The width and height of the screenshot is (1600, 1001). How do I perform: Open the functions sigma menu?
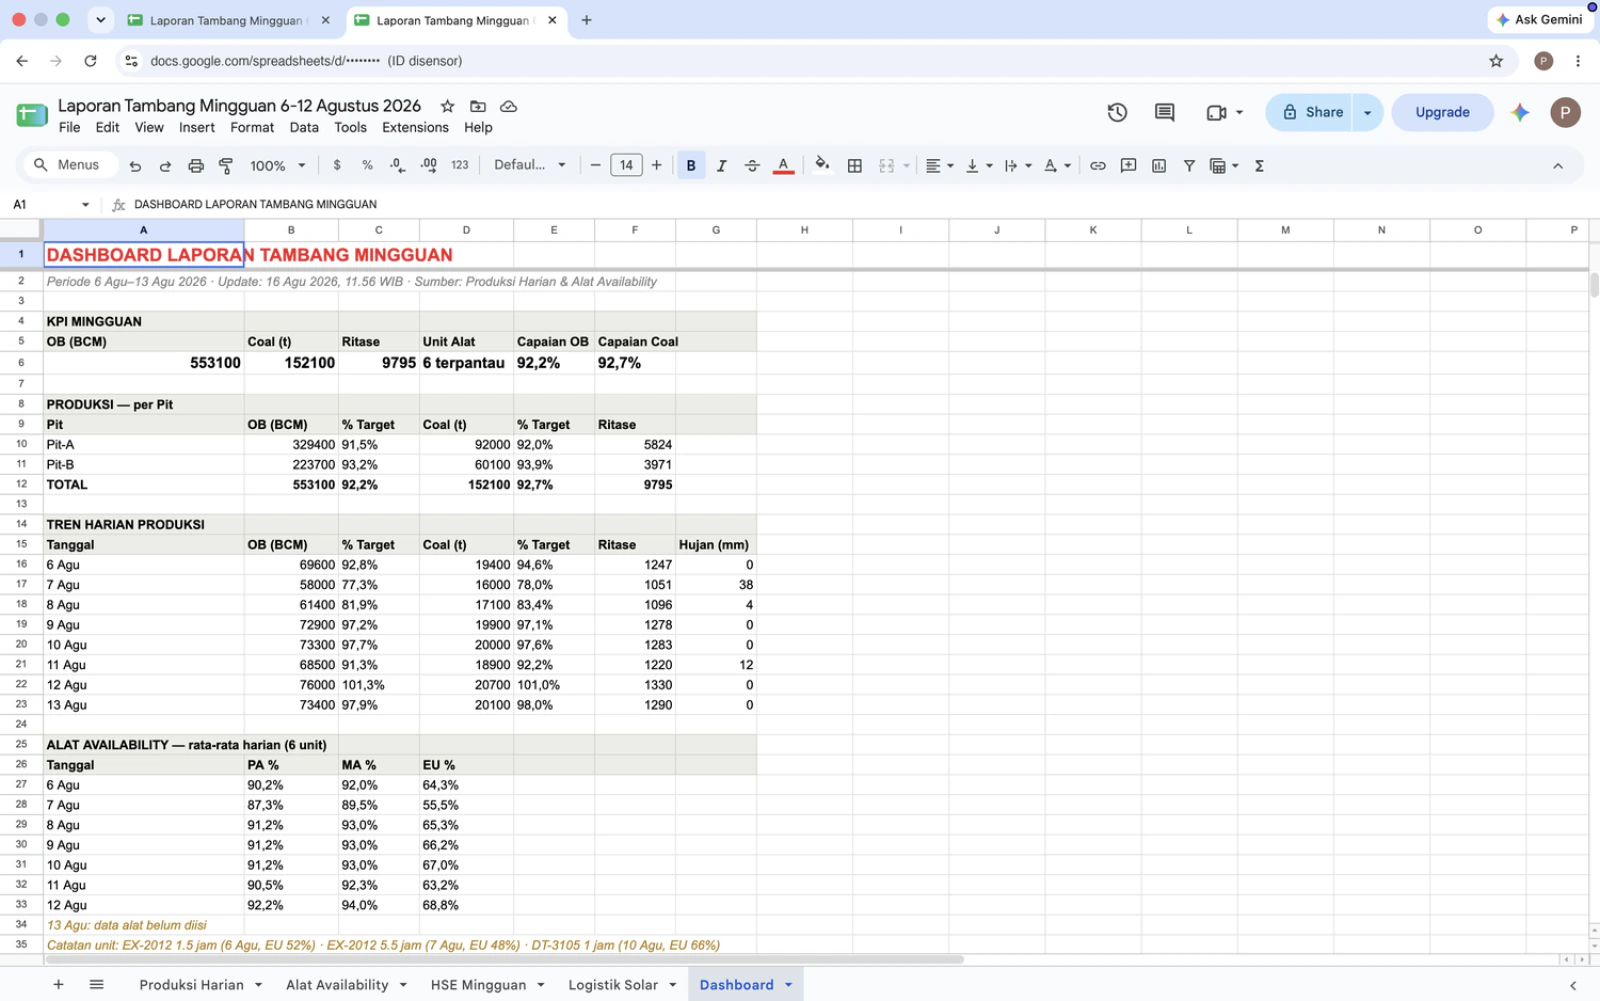[1259, 166]
